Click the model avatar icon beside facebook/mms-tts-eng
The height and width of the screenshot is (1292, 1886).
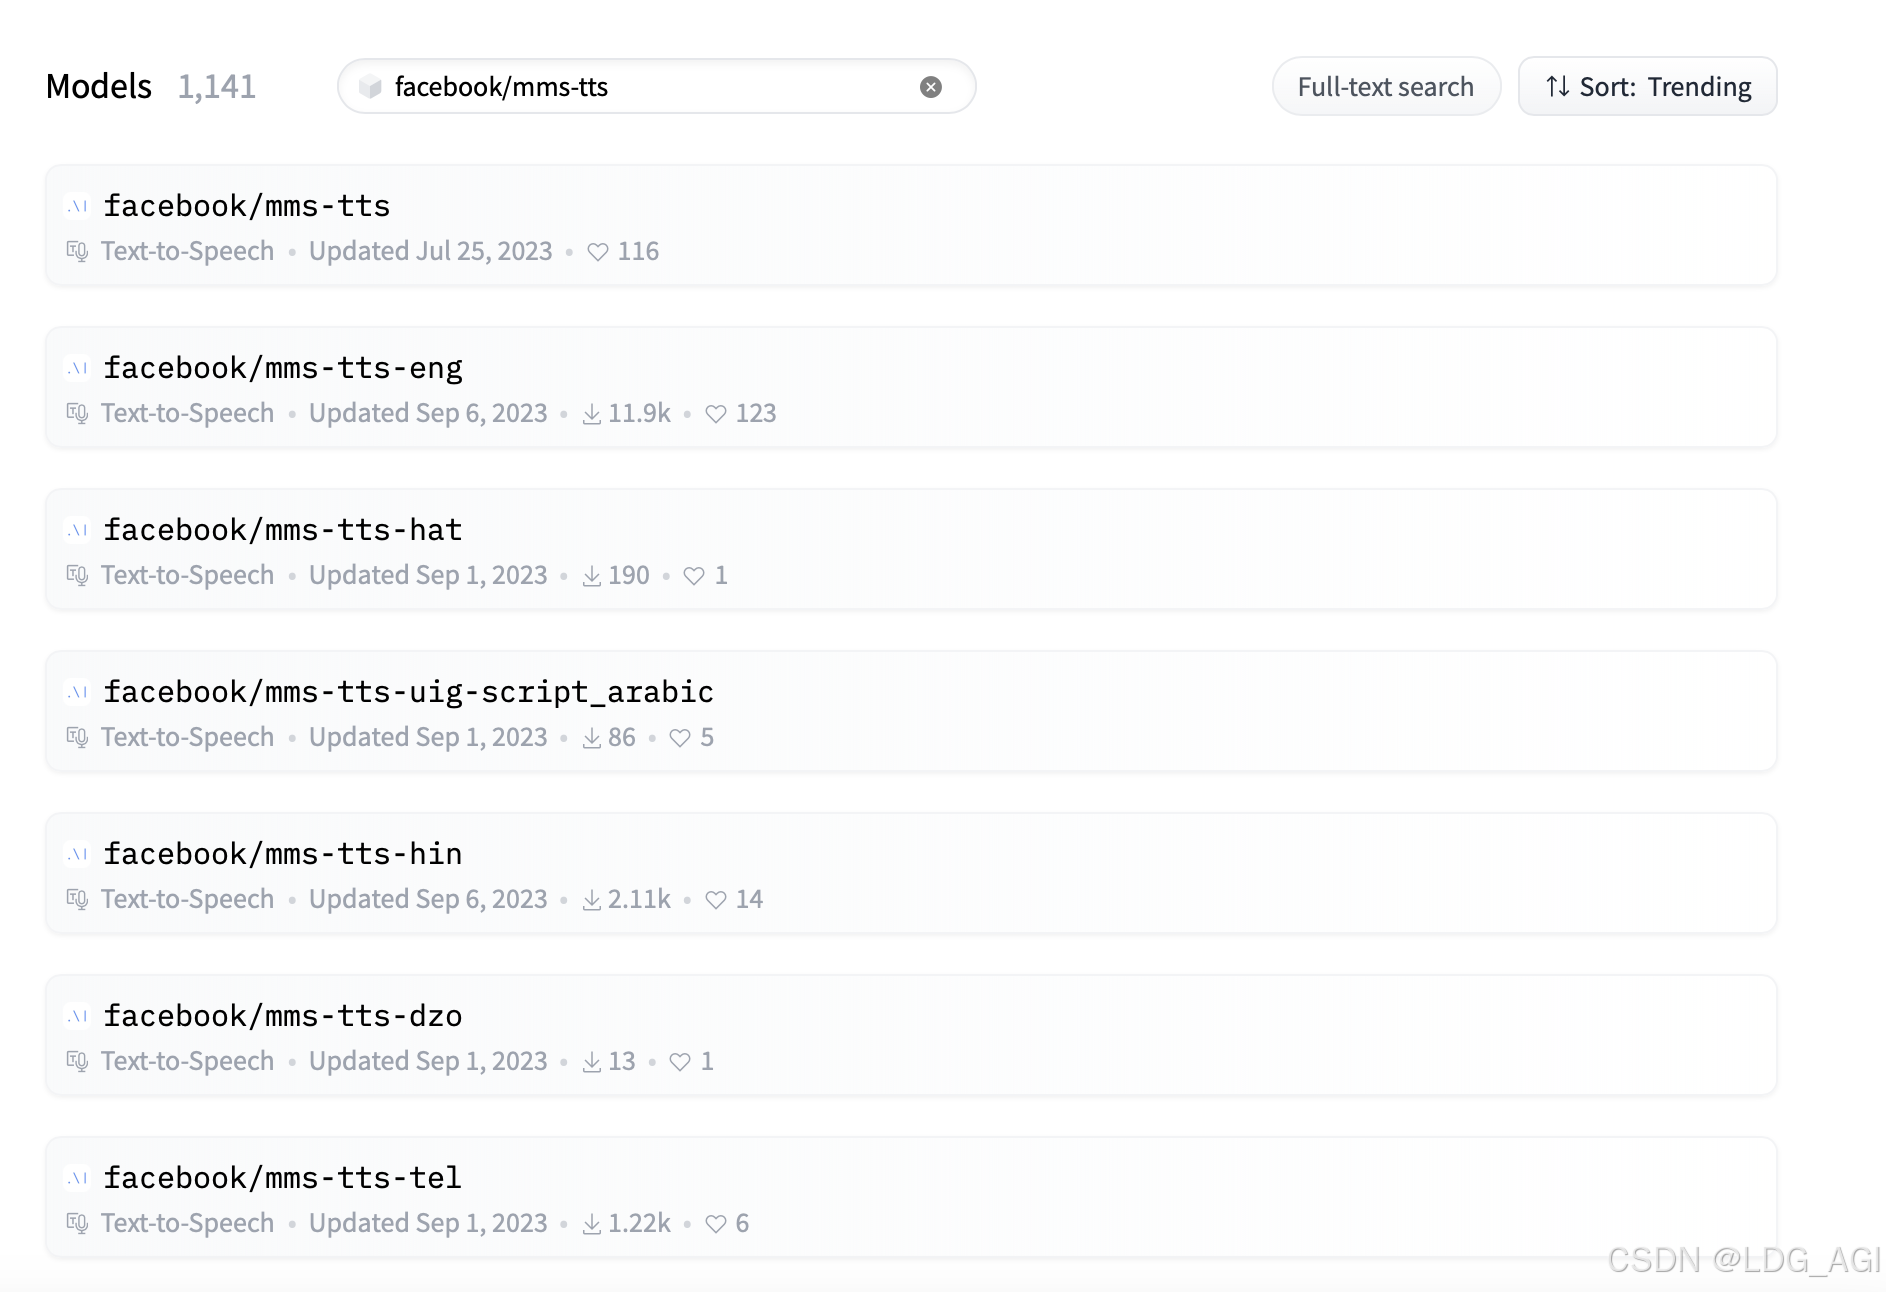77,367
